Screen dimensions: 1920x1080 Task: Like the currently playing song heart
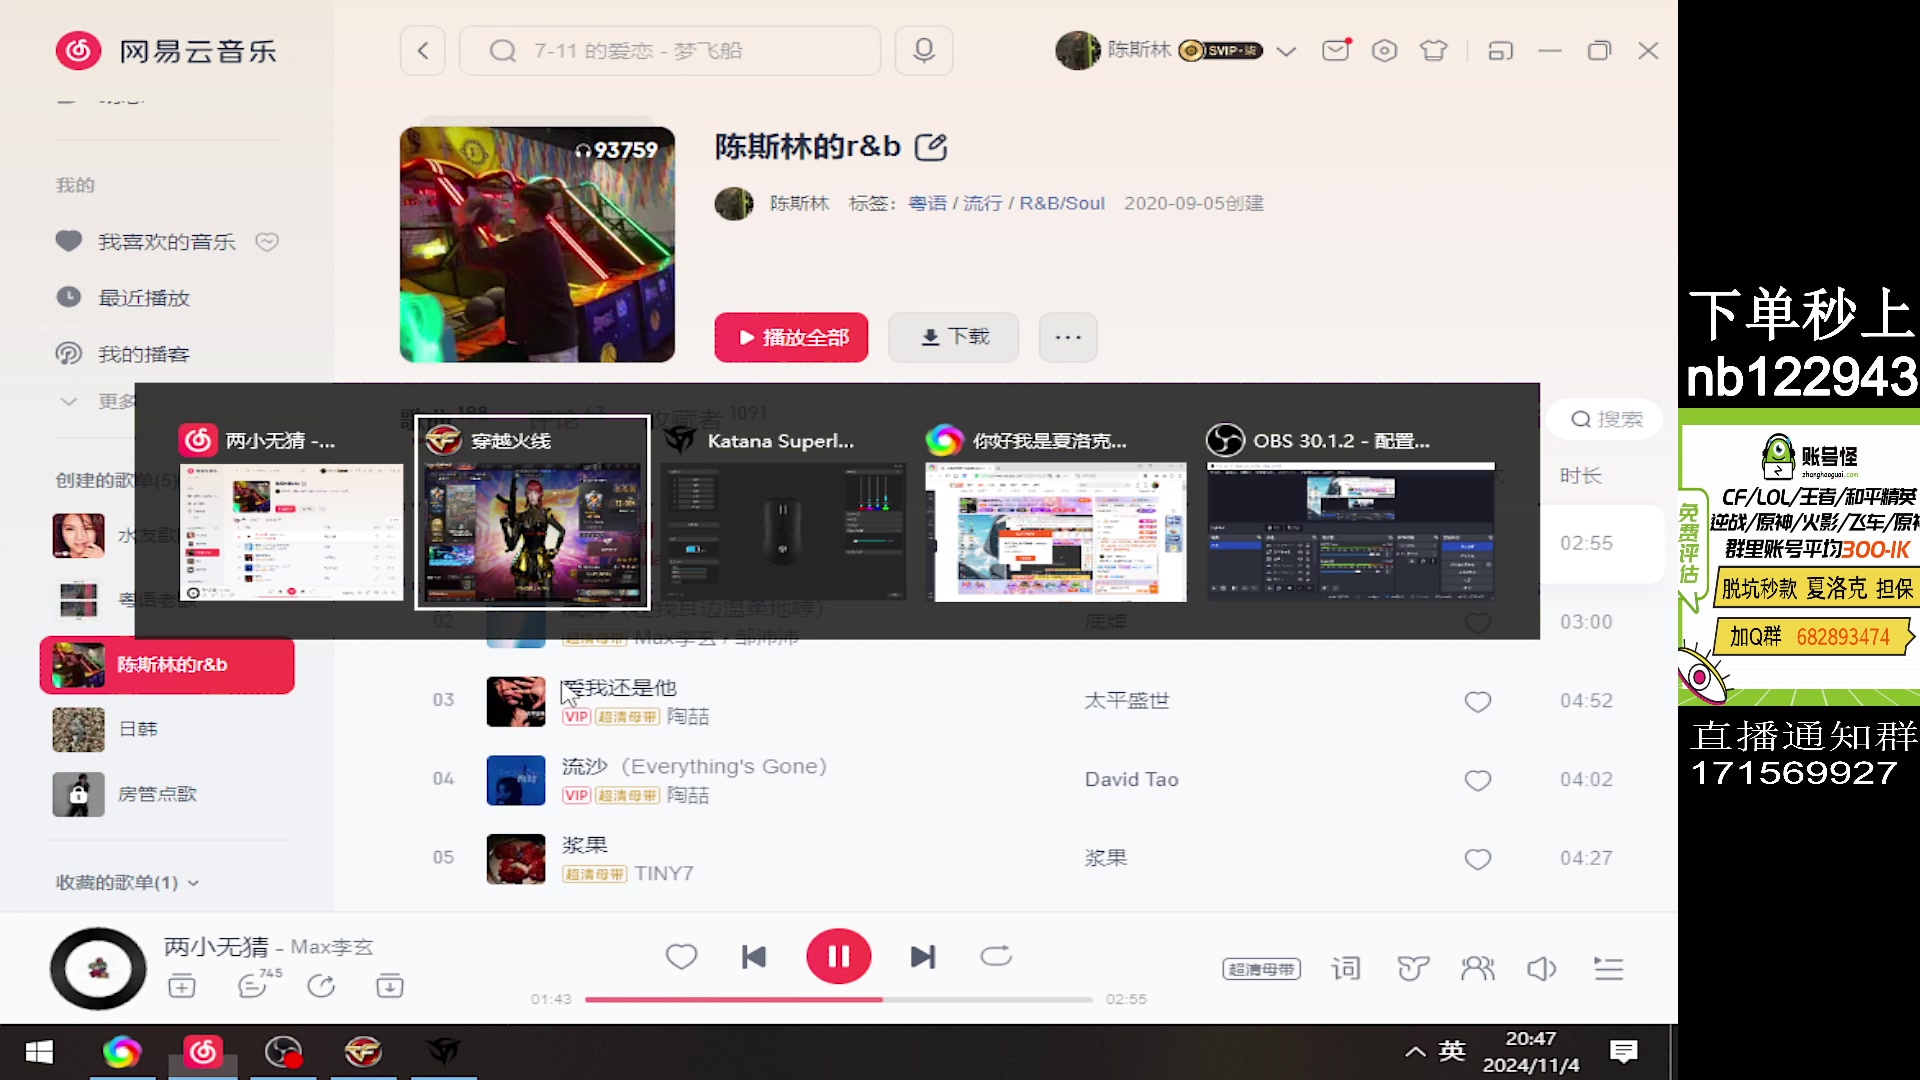[681, 957]
